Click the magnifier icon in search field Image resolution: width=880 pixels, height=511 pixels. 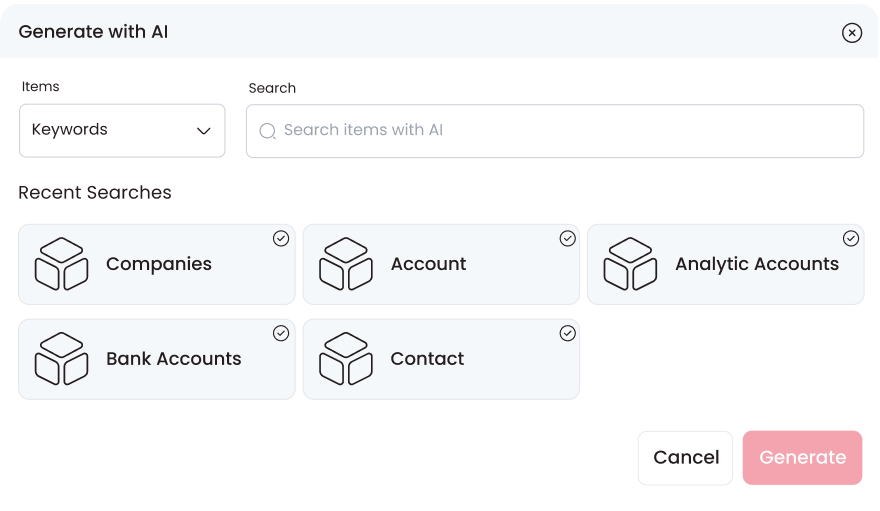coord(267,131)
